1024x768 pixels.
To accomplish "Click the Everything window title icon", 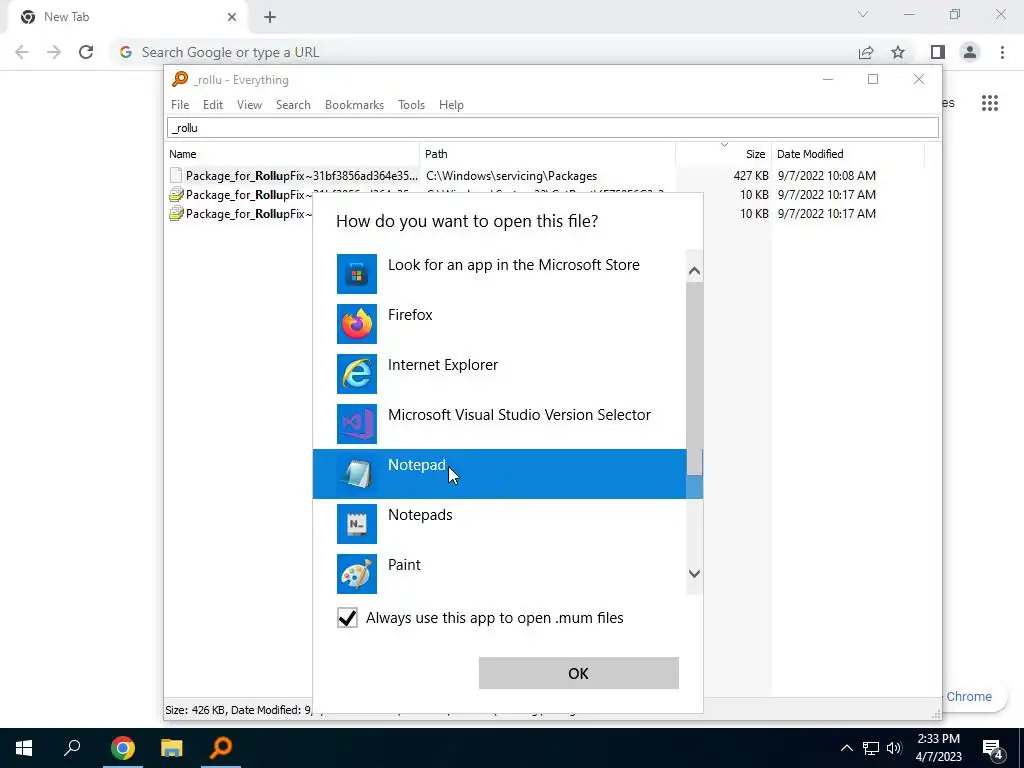I will pos(180,80).
